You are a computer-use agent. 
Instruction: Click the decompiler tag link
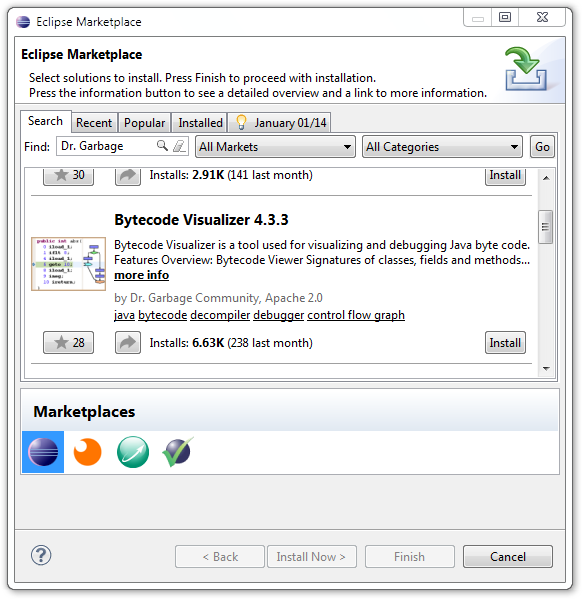click(220, 315)
